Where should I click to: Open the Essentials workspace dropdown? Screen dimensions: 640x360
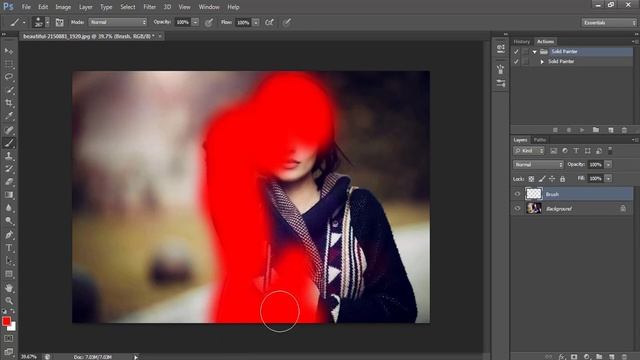tap(609, 22)
